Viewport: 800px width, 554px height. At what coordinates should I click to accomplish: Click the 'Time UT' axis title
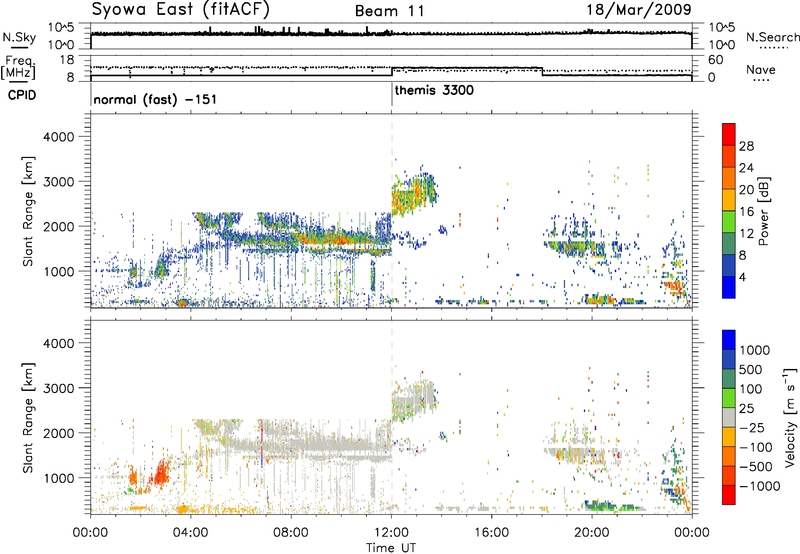391,547
